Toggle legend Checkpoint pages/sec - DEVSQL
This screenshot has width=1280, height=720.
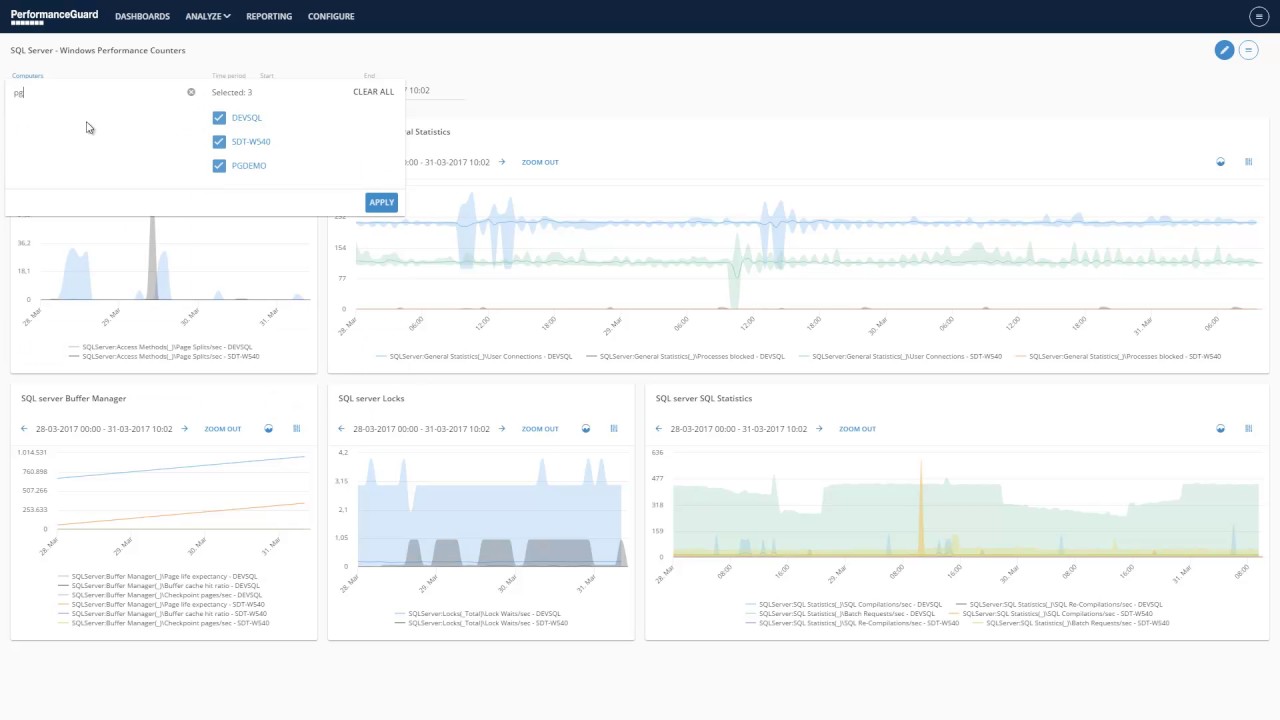[160, 595]
